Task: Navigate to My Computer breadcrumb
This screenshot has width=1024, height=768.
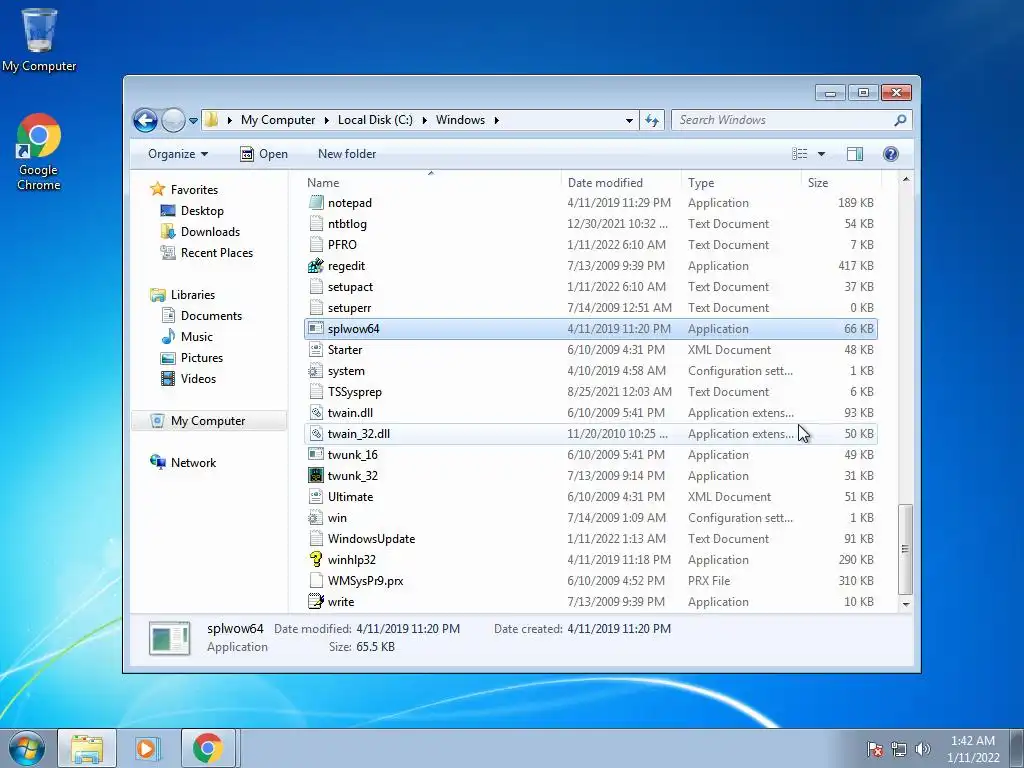Action: click(278, 120)
